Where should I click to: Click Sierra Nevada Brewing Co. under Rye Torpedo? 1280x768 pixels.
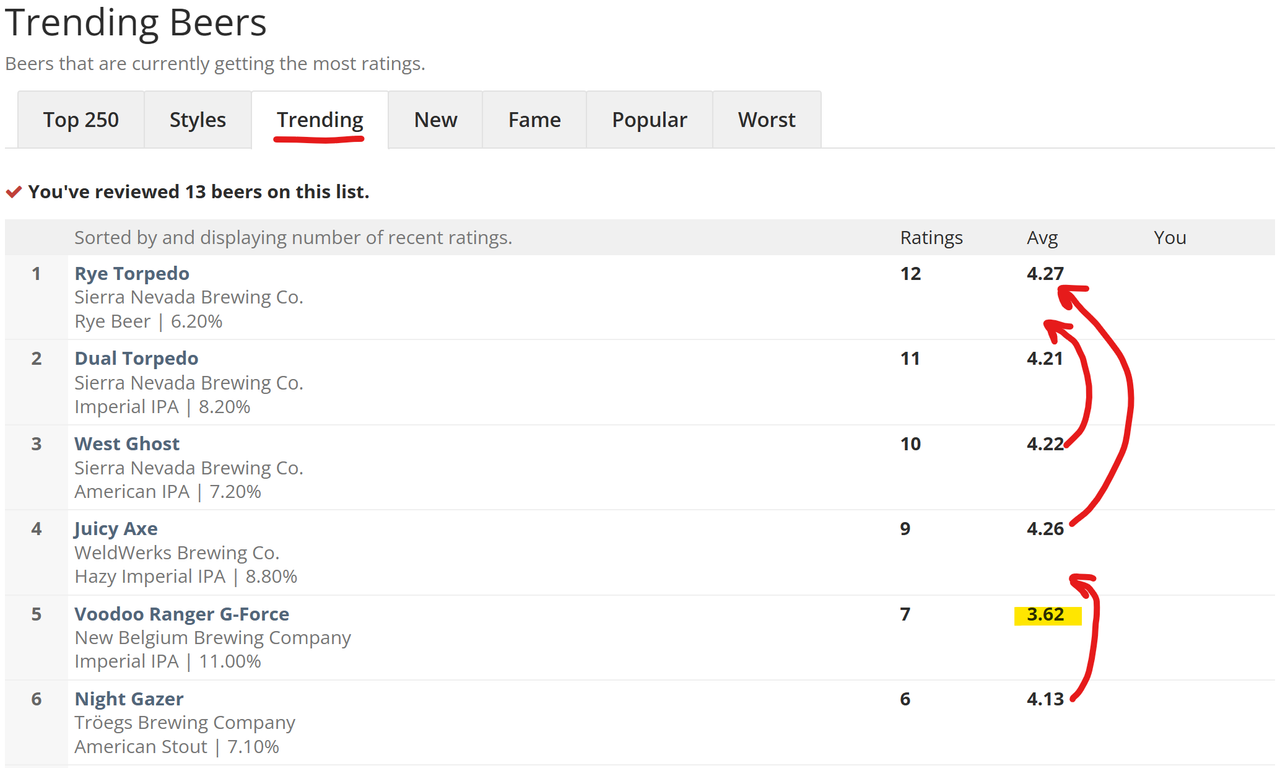coord(189,297)
